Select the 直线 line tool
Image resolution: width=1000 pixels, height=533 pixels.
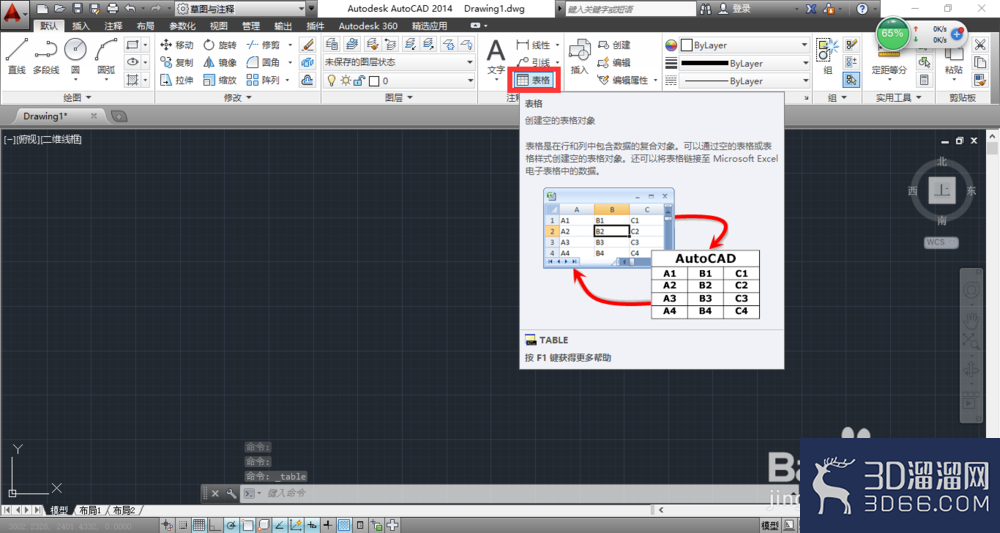point(17,56)
